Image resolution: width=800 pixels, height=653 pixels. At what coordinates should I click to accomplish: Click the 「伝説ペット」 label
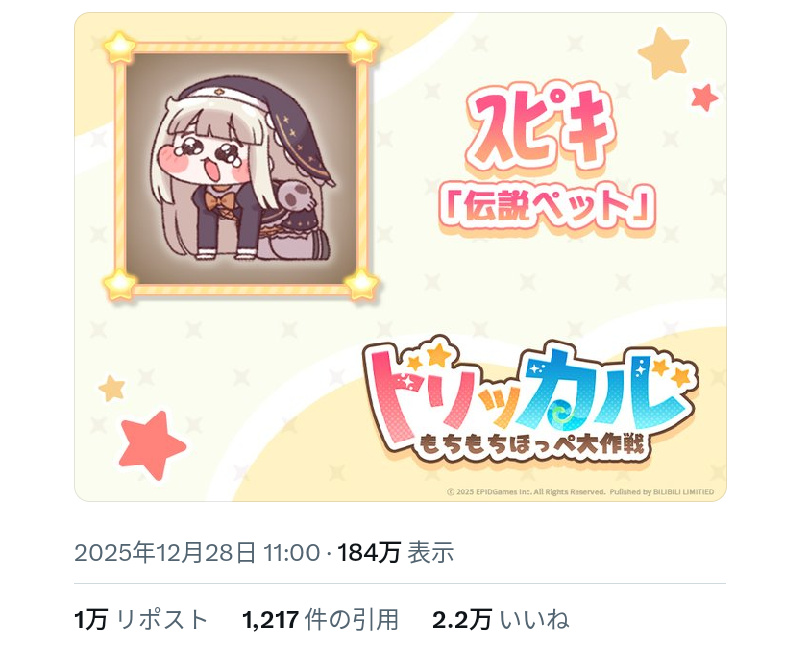(546, 206)
